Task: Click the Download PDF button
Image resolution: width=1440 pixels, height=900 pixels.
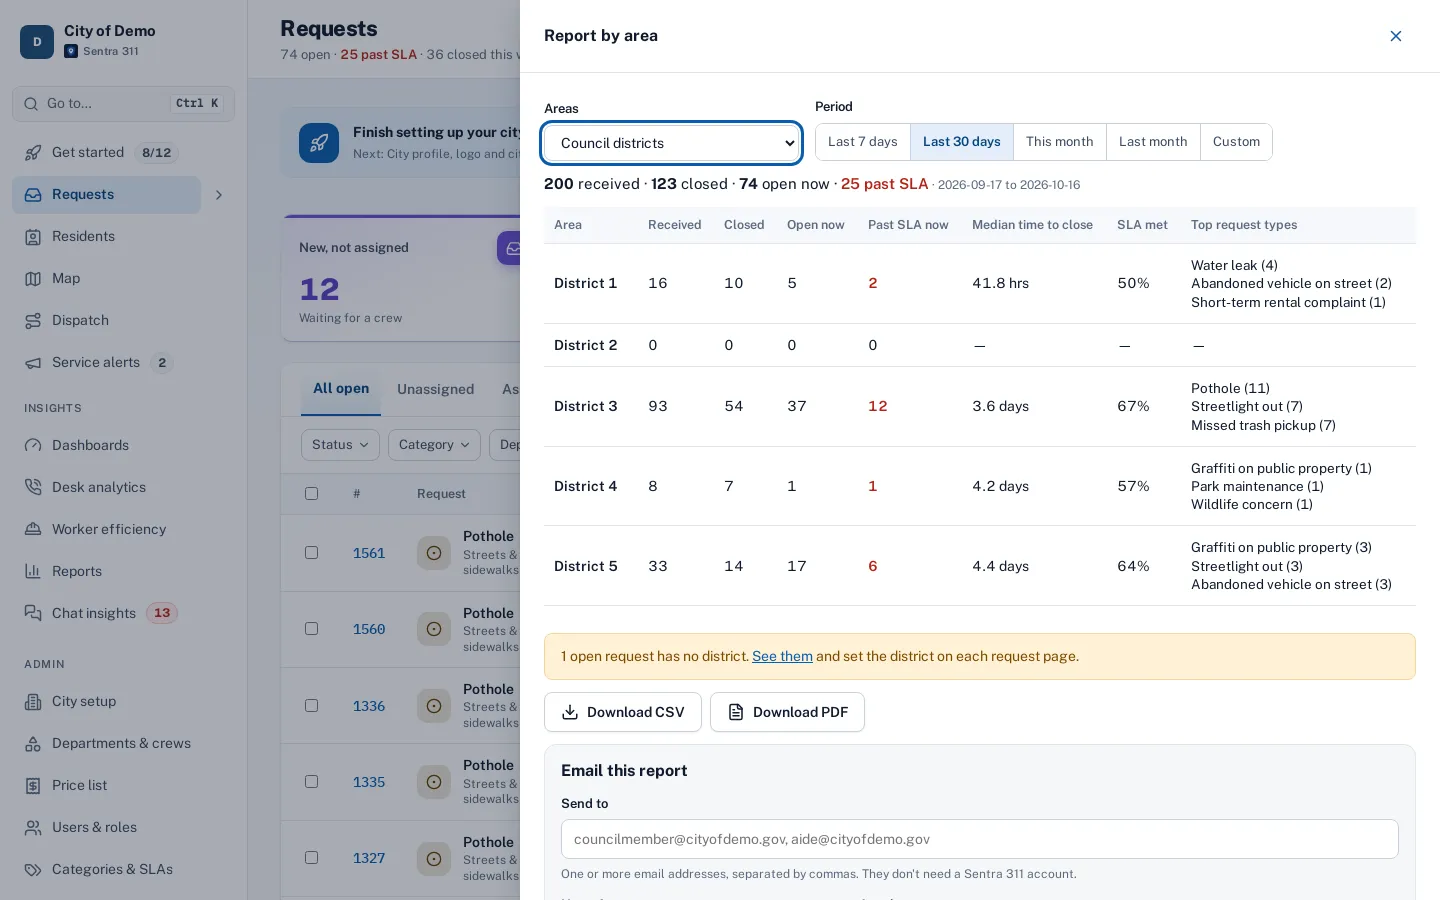Action: [x=787, y=712]
